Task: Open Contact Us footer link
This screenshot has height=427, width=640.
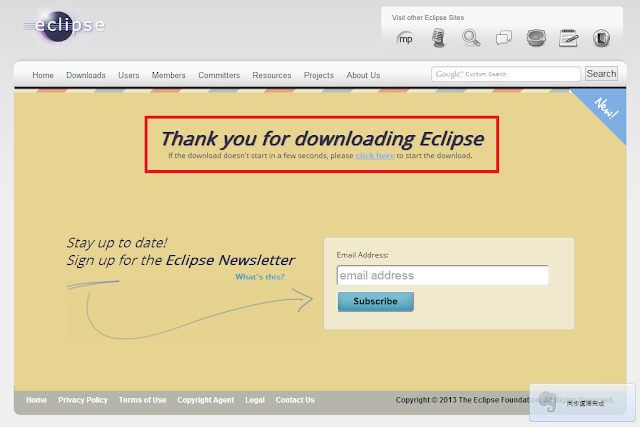Action: (295, 400)
